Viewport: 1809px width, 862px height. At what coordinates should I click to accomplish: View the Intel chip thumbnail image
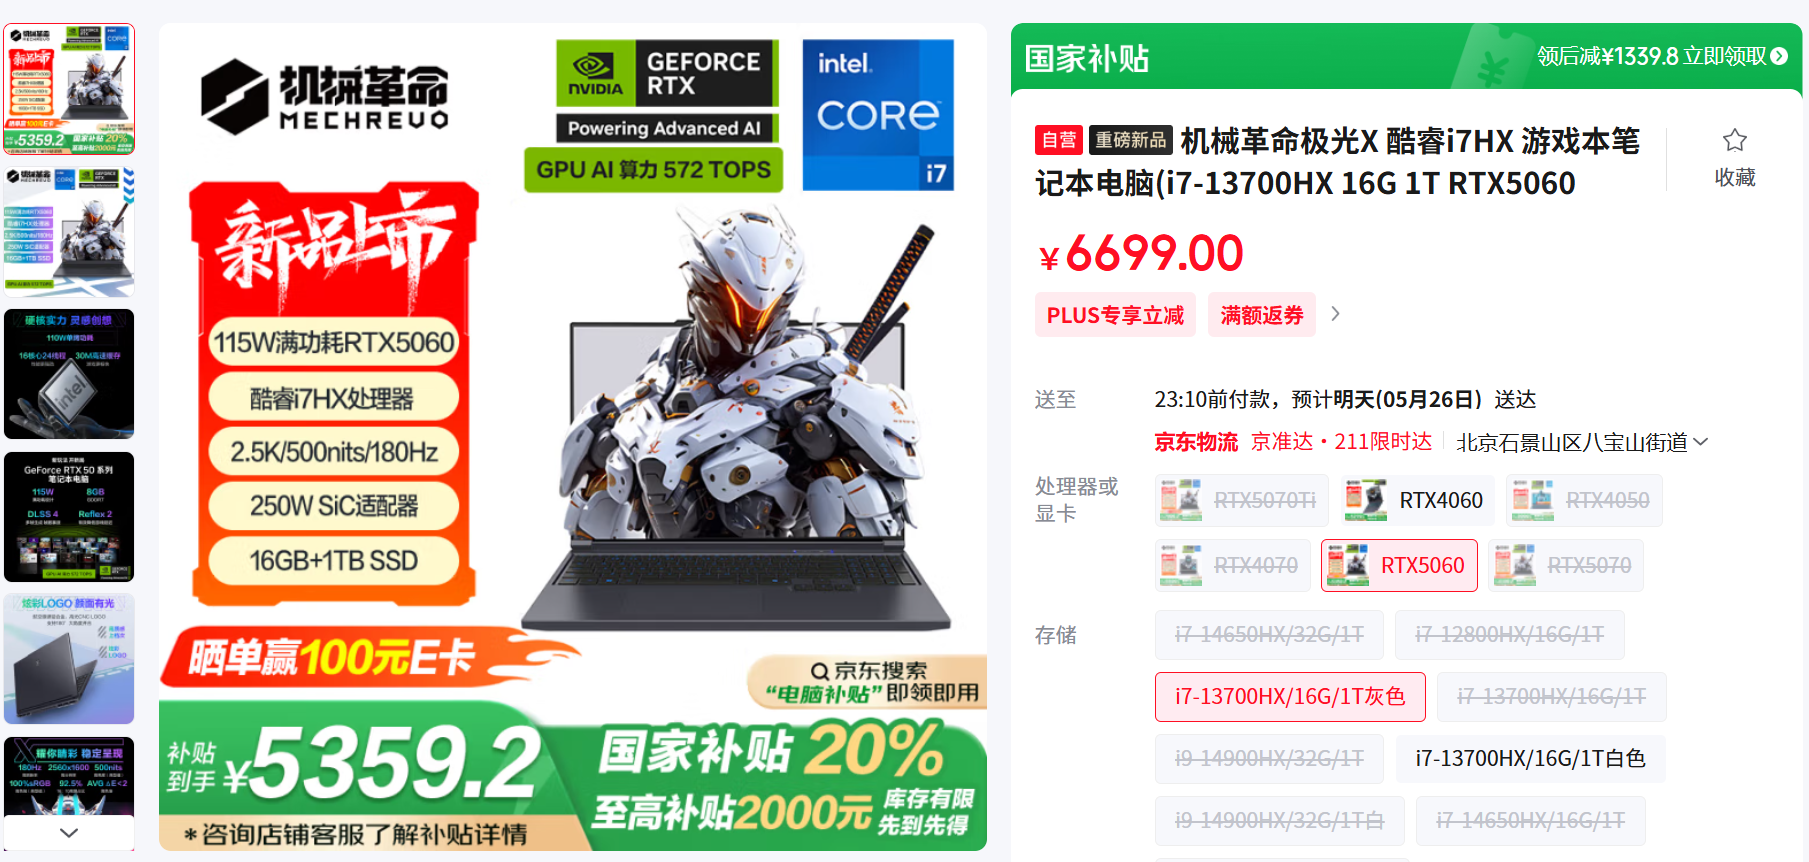click(x=69, y=374)
